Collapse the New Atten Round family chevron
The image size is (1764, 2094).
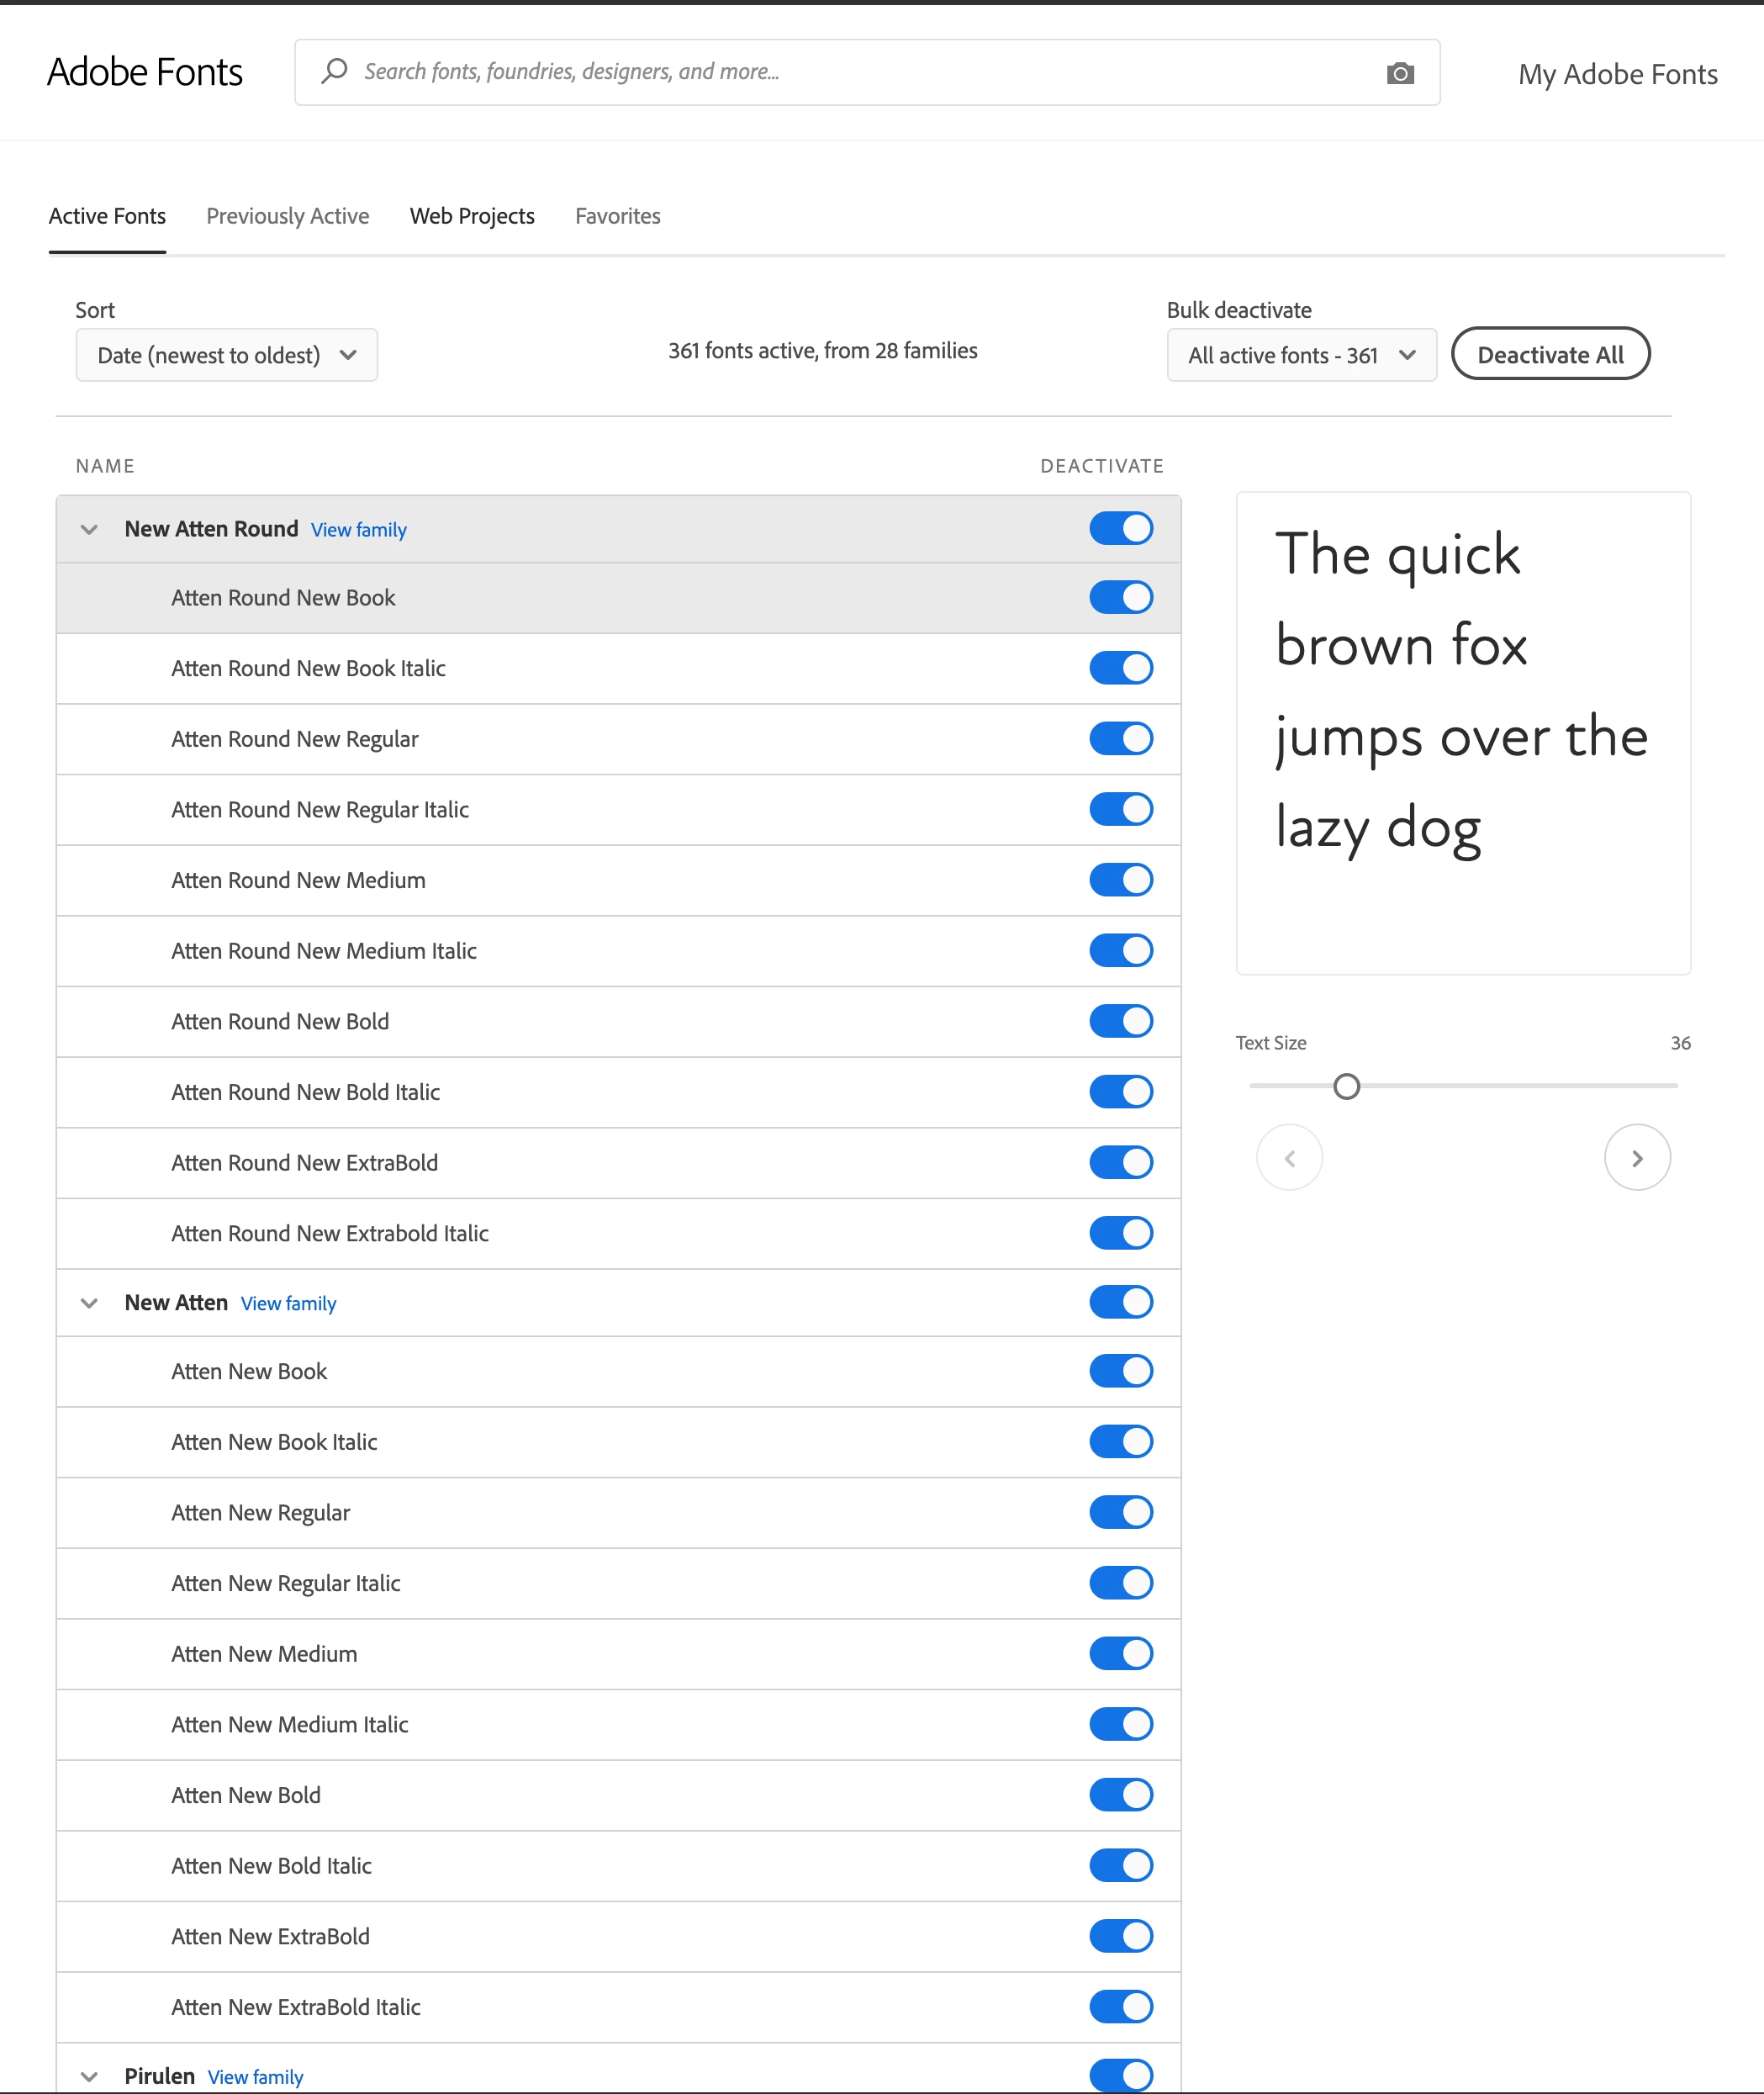pos(89,529)
